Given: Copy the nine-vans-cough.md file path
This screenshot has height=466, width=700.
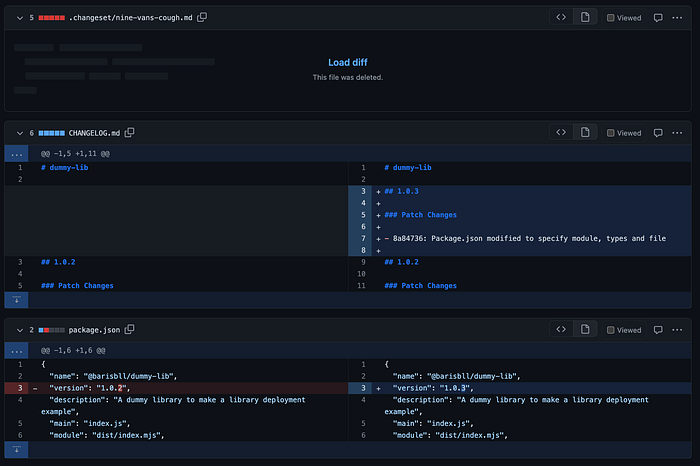Looking at the screenshot, I should (x=202, y=17).
